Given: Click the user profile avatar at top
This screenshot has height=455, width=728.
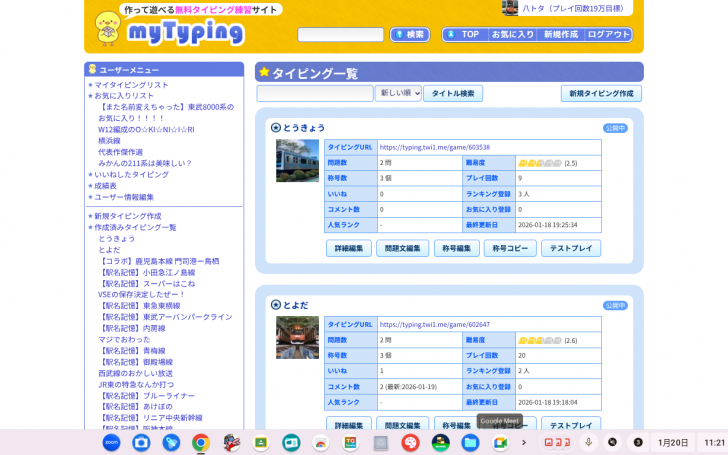Looking at the screenshot, I should pyautogui.click(x=510, y=8).
